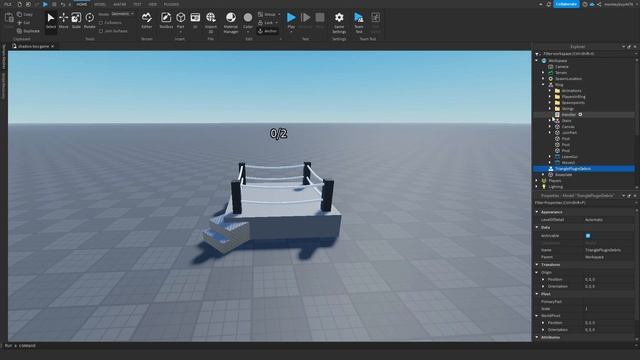Switch to the AVATAR ribbon tab
The height and width of the screenshot is (360, 640).
pyautogui.click(x=120, y=4)
